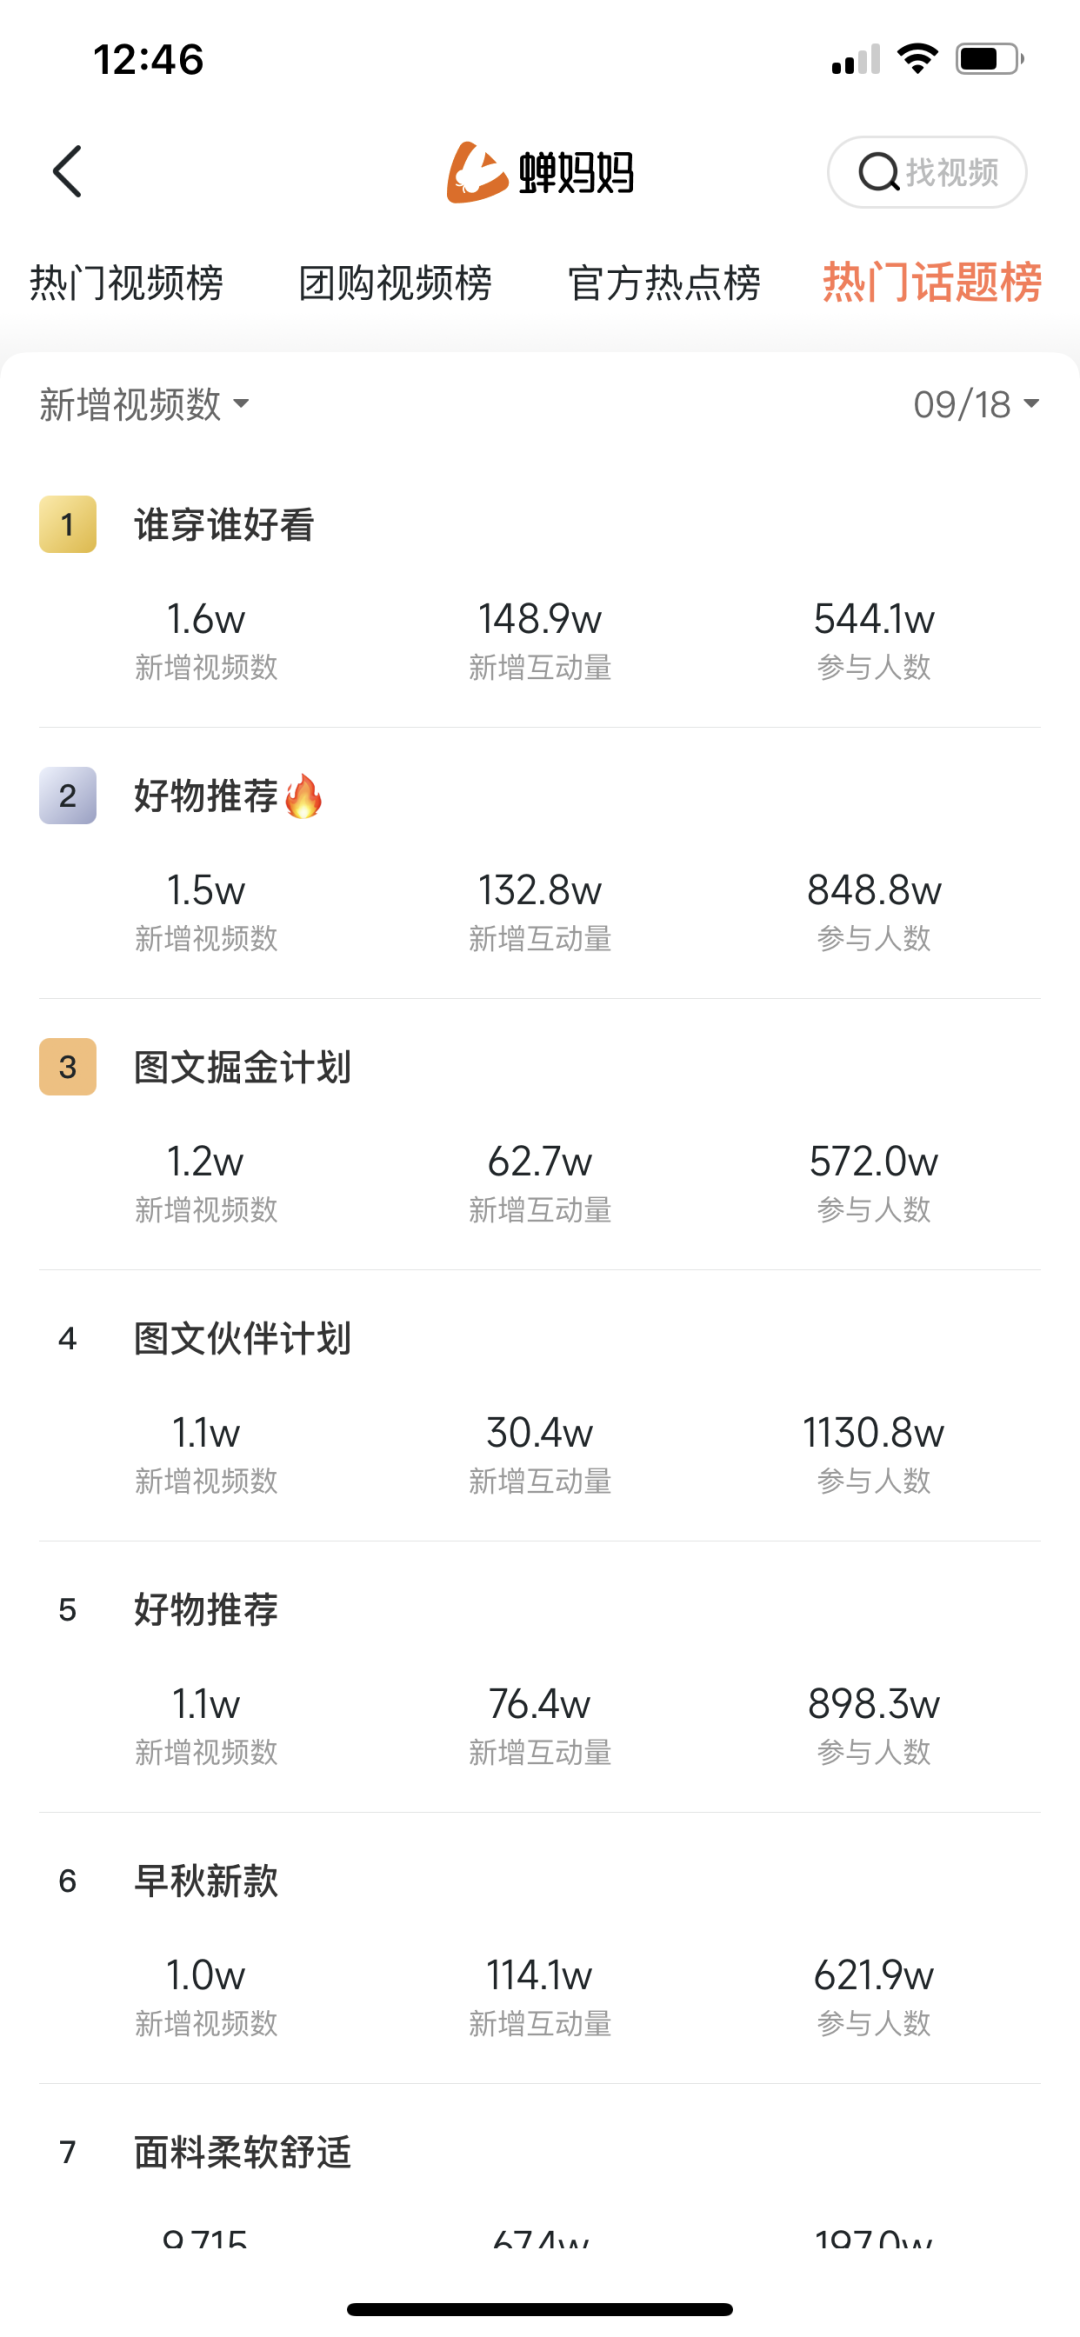Tap the 蝉妈妈 logo icon
Image resolution: width=1080 pixels, height=2337 pixels.
pos(476,172)
